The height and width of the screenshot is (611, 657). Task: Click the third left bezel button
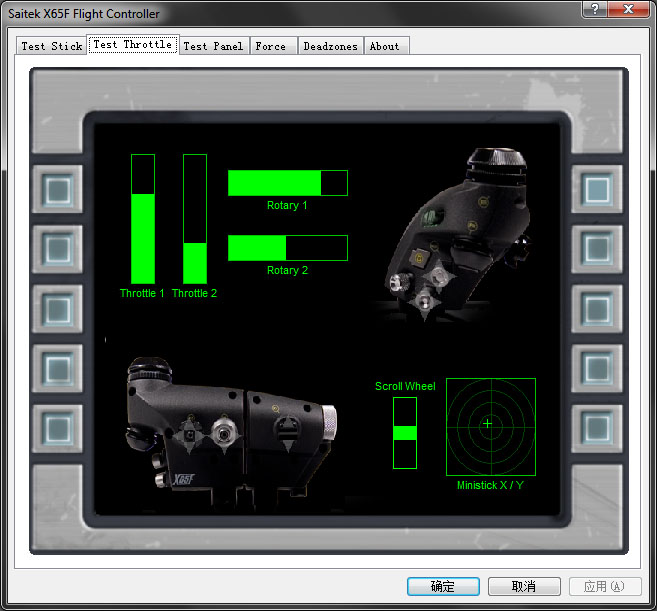coord(57,309)
